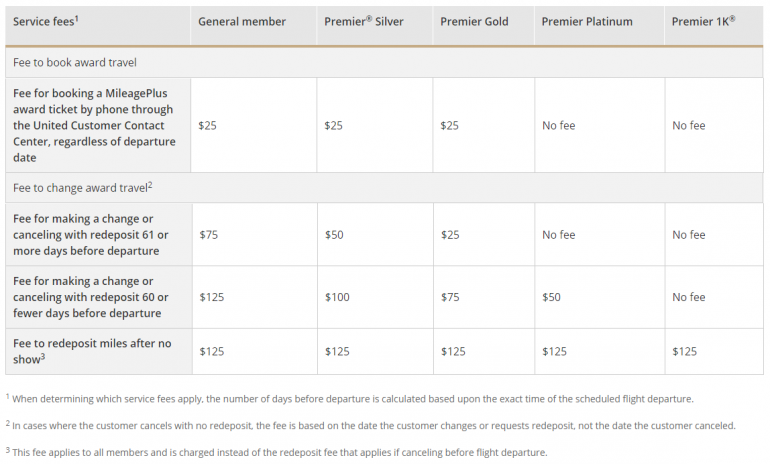
Task: Click footnote 3 about the fee applying to all members
Action: tap(276, 452)
